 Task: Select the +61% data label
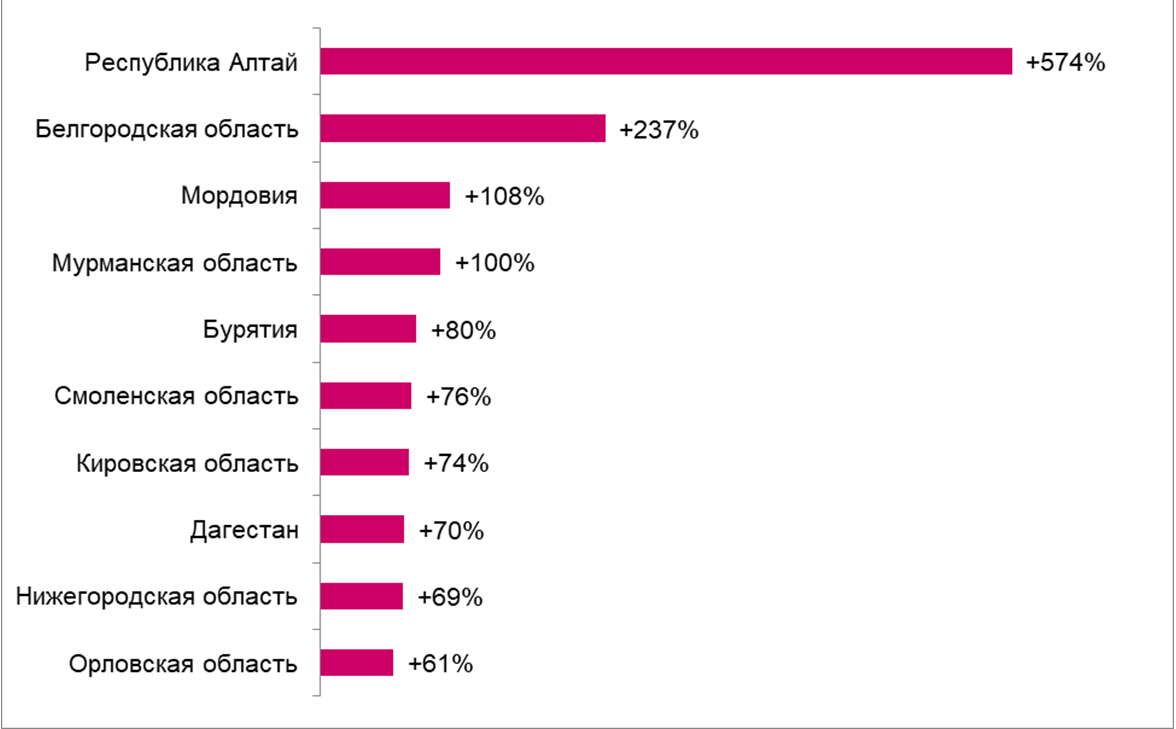pos(440,664)
